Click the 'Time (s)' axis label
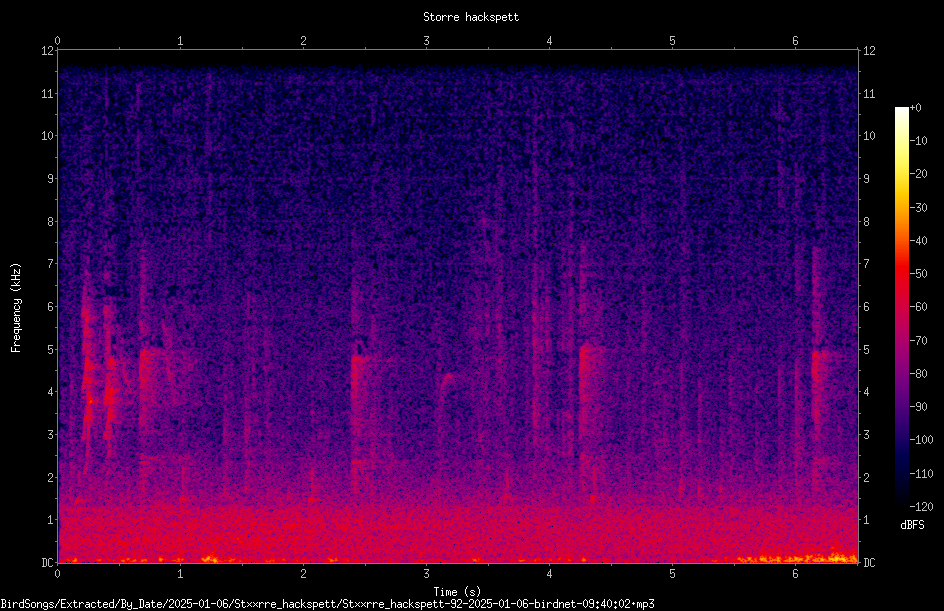 coord(457,592)
